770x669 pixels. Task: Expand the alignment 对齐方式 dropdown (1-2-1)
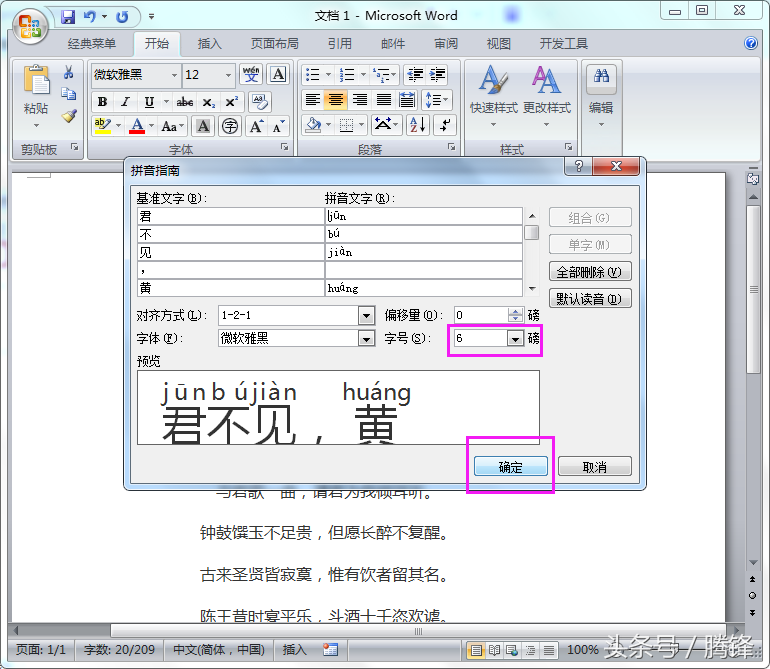pyautogui.click(x=366, y=315)
